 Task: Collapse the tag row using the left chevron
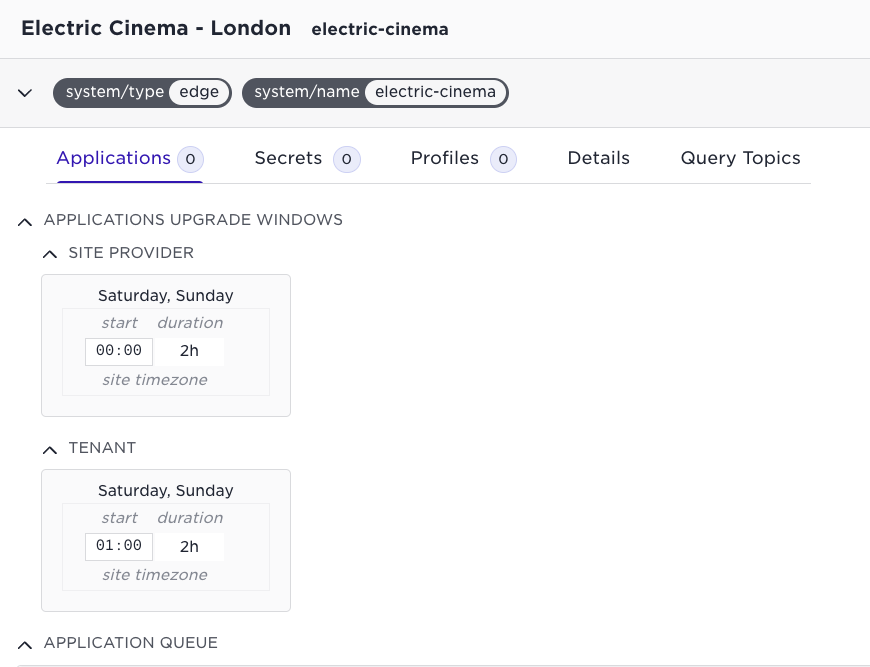24,92
